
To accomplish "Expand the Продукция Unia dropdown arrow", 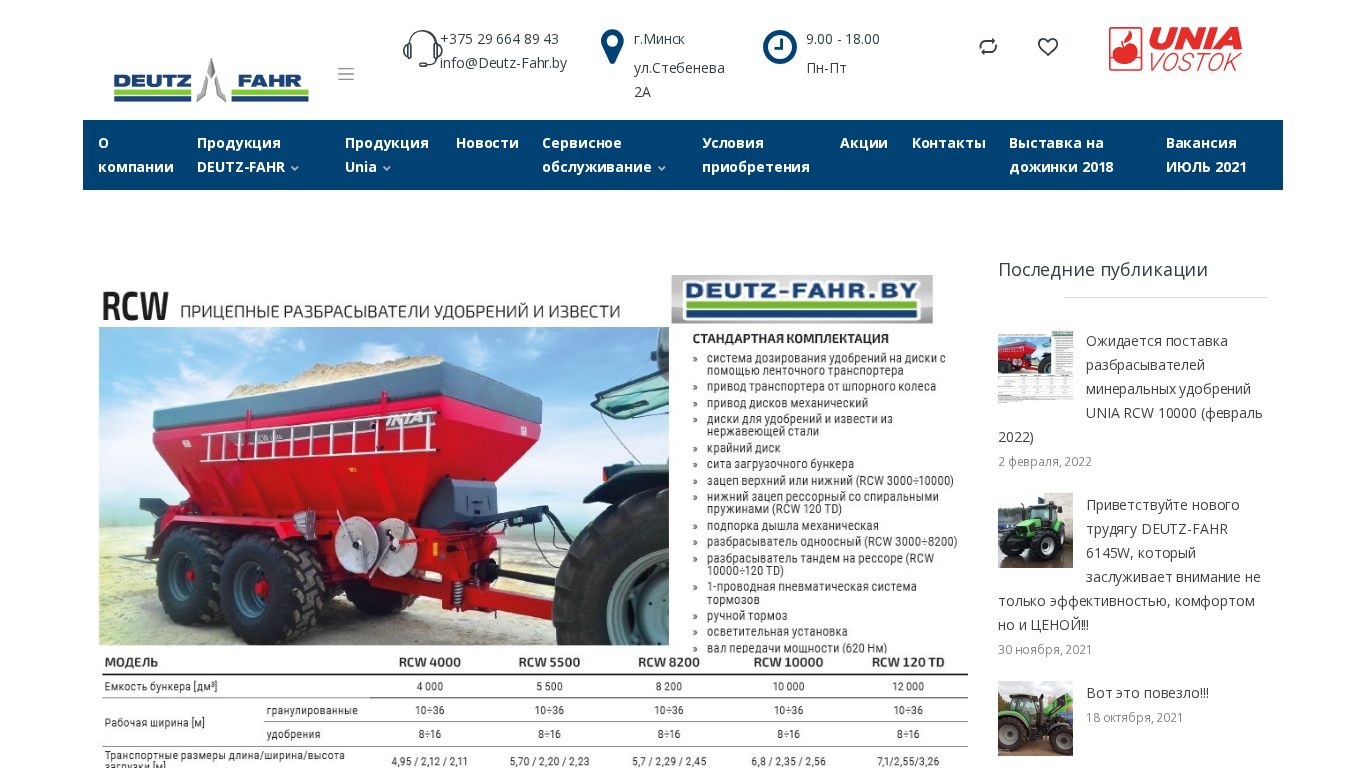I will tap(387, 168).
